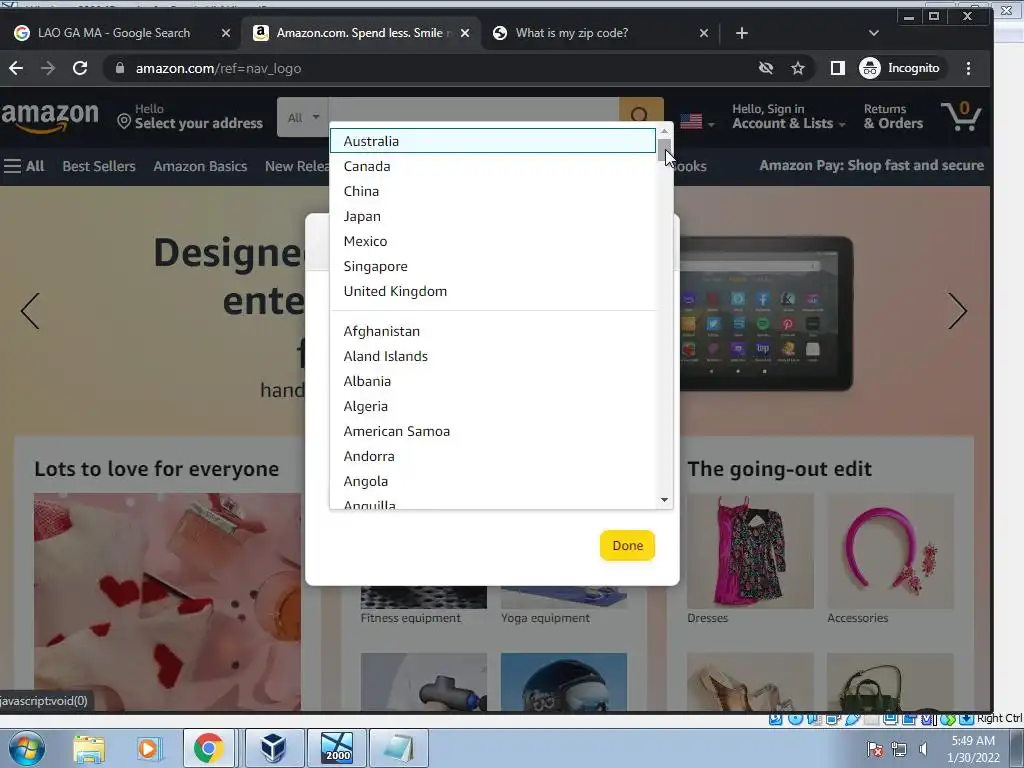Select Albania in the dropdown list

(x=492, y=381)
